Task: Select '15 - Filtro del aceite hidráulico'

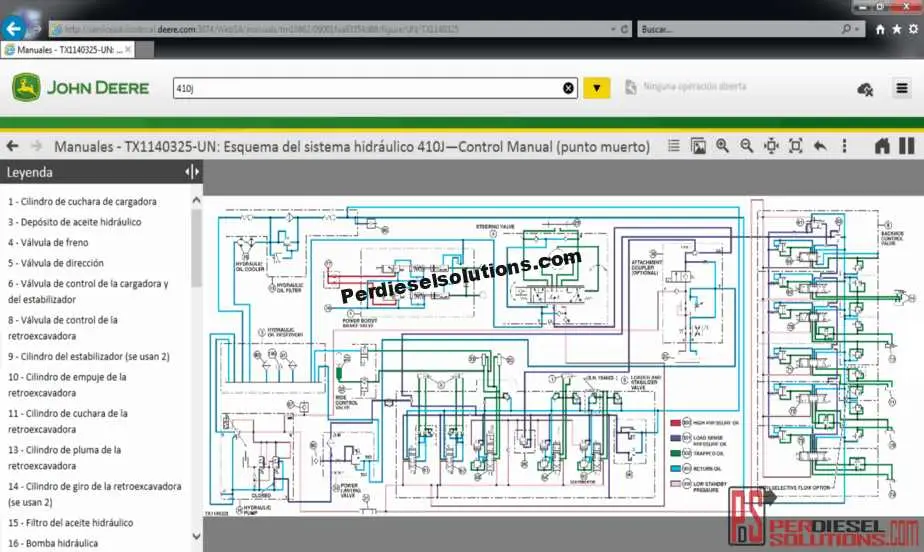Action: 71,523
